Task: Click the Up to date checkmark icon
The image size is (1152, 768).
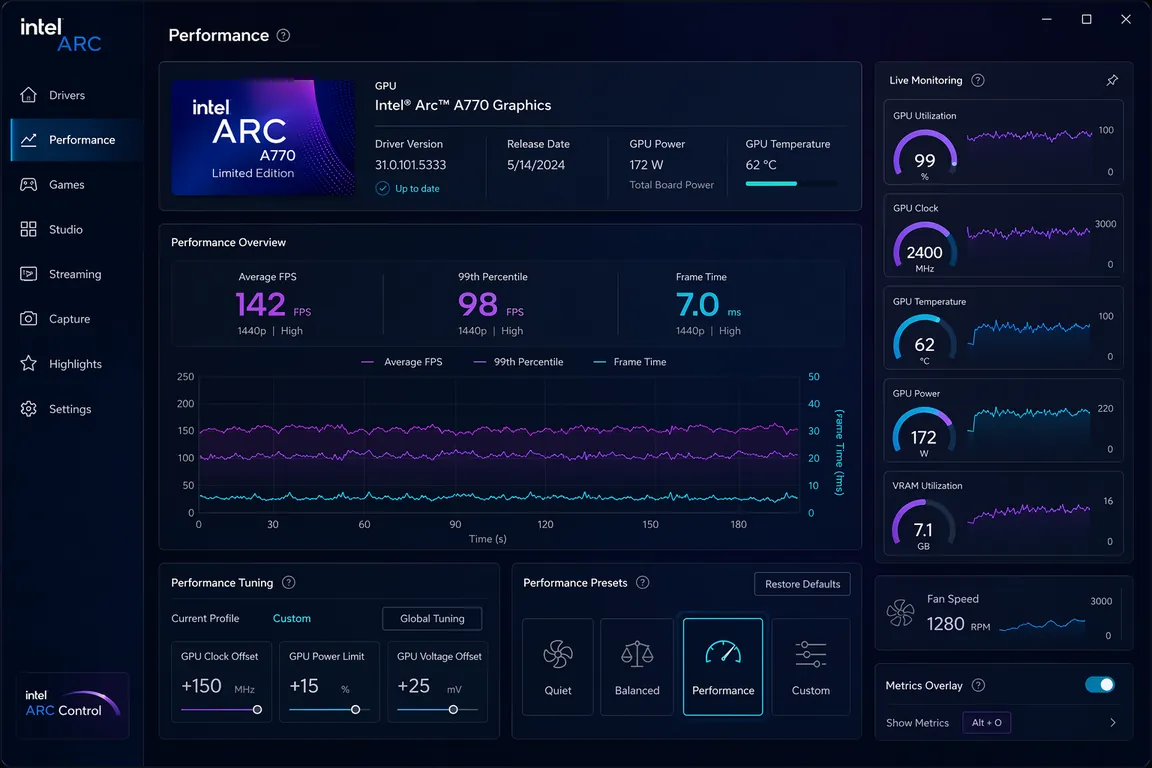Action: [x=383, y=188]
